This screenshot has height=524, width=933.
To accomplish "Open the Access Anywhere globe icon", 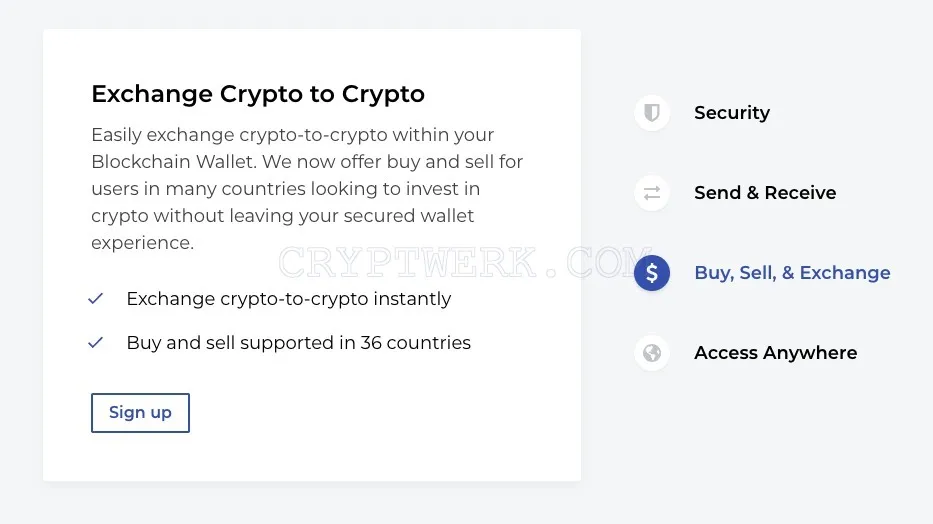I will coord(652,353).
